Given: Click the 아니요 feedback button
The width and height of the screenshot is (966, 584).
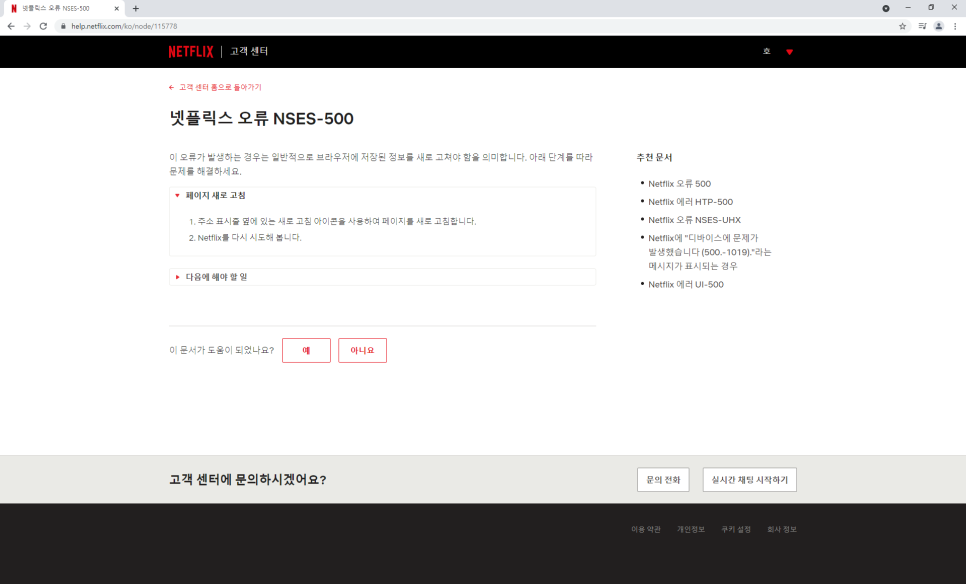Looking at the screenshot, I should tap(362, 351).
